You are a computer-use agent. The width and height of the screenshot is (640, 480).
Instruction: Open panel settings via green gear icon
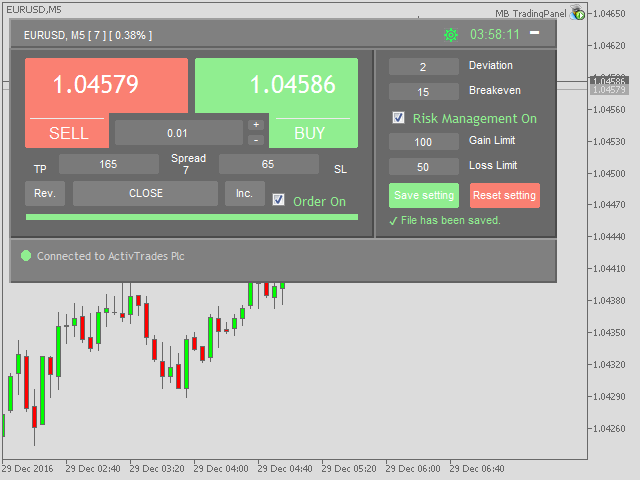451,35
